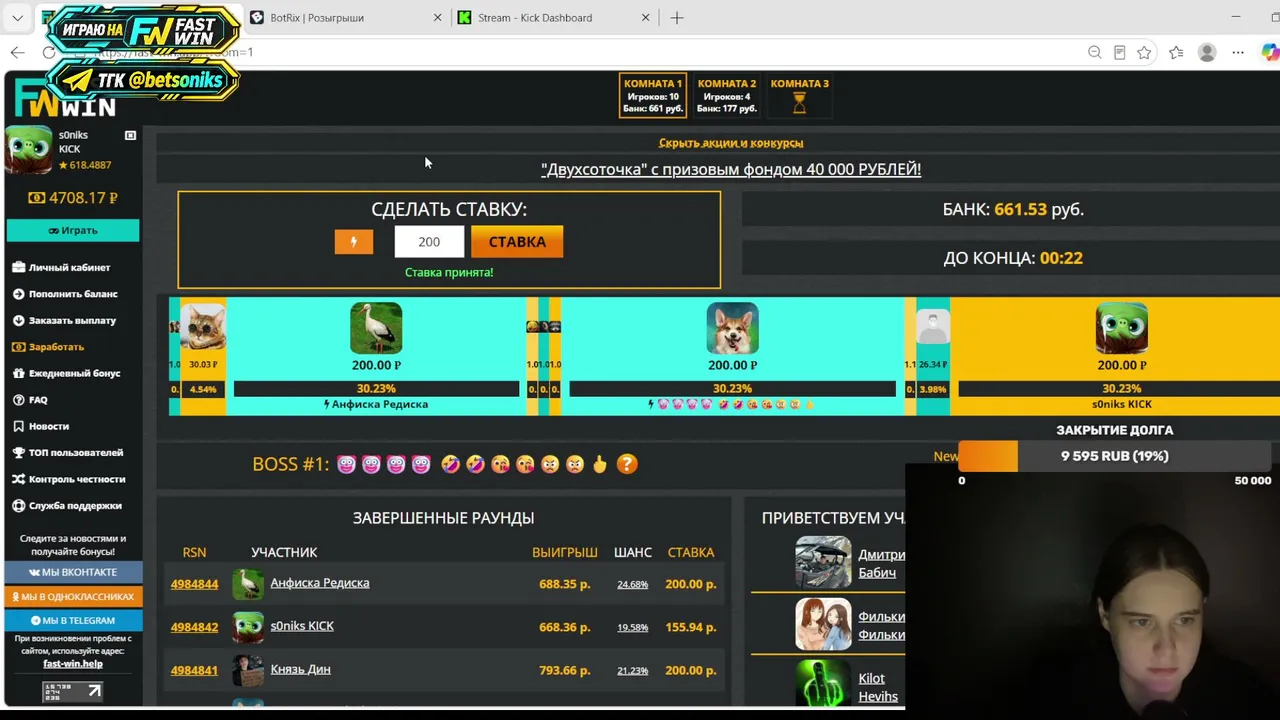The width and height of the screenshot is (1280, 720).
Task: Open the Заработать menu item
Action: point(56,347)
